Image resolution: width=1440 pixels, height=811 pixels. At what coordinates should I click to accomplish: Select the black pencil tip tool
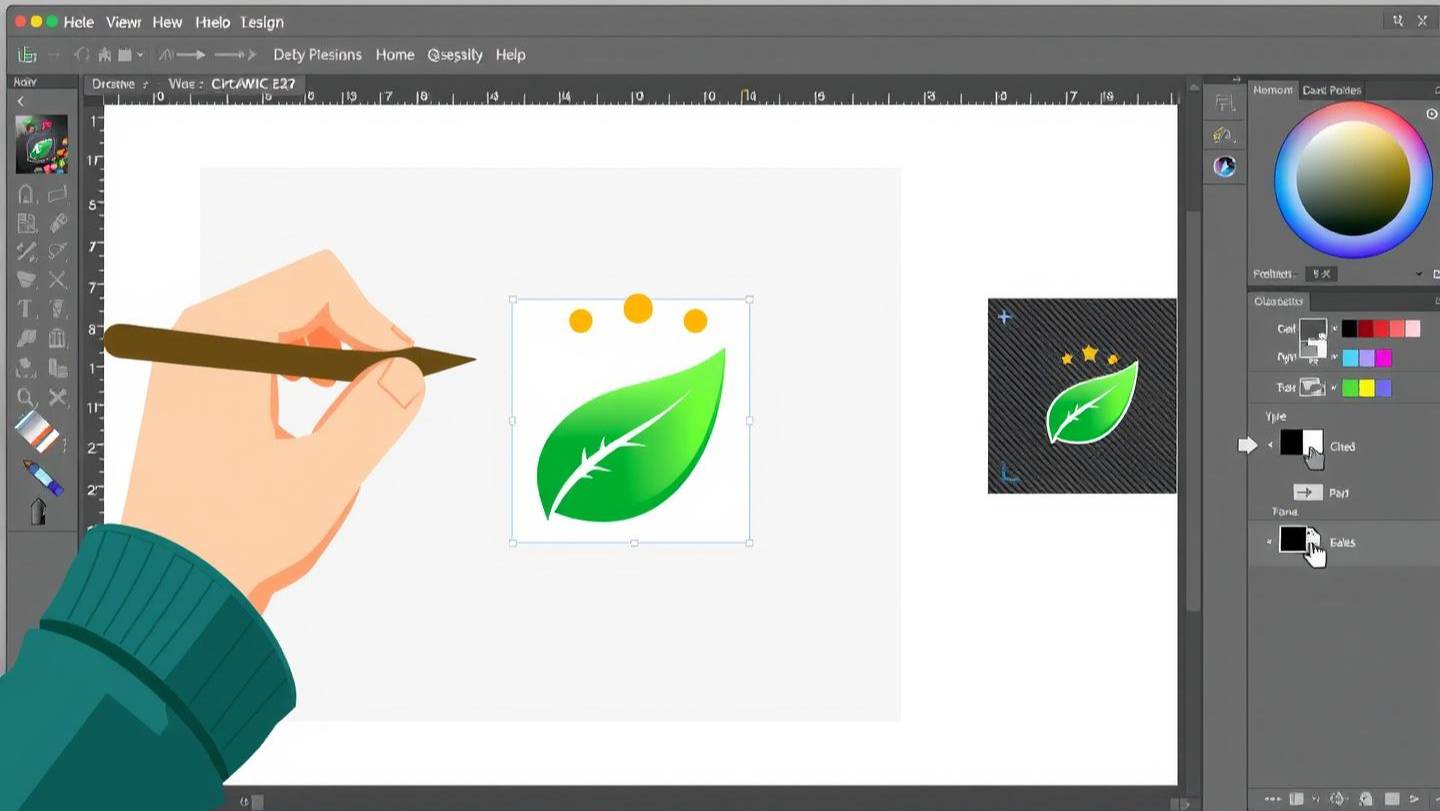(38, 512)
